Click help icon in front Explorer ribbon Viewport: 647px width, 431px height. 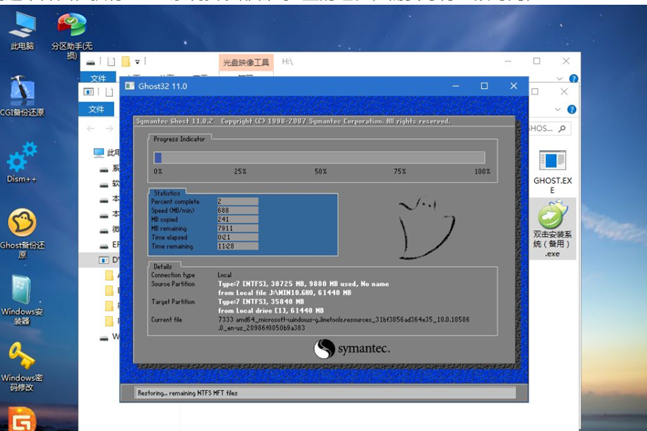tap(571, 109)
